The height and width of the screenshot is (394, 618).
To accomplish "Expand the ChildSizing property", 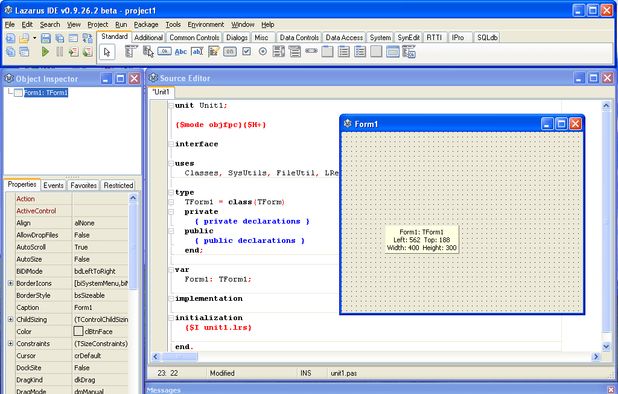I will 11,320.
